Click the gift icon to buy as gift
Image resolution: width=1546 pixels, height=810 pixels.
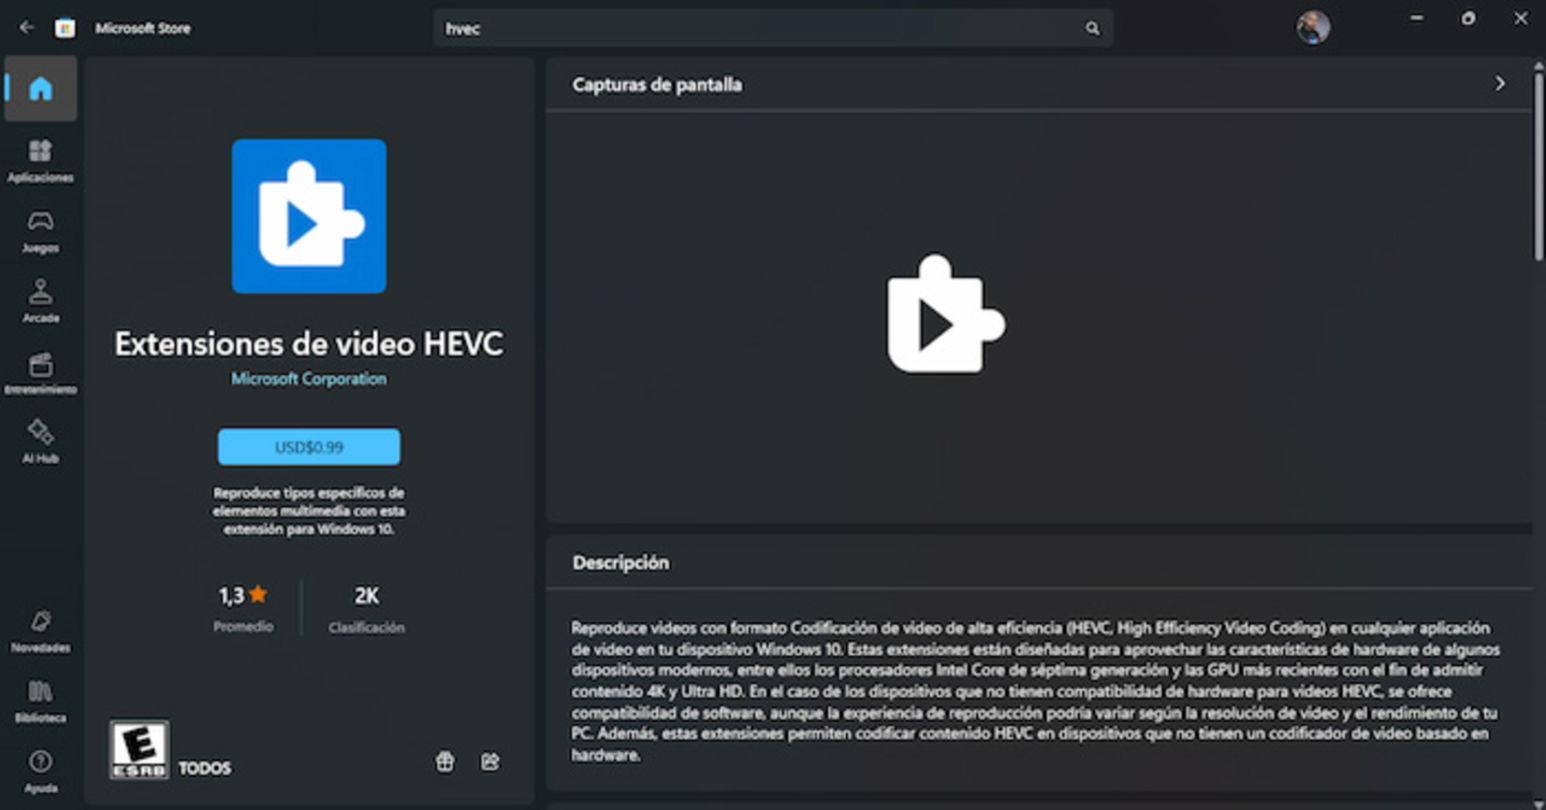(445, 762)
